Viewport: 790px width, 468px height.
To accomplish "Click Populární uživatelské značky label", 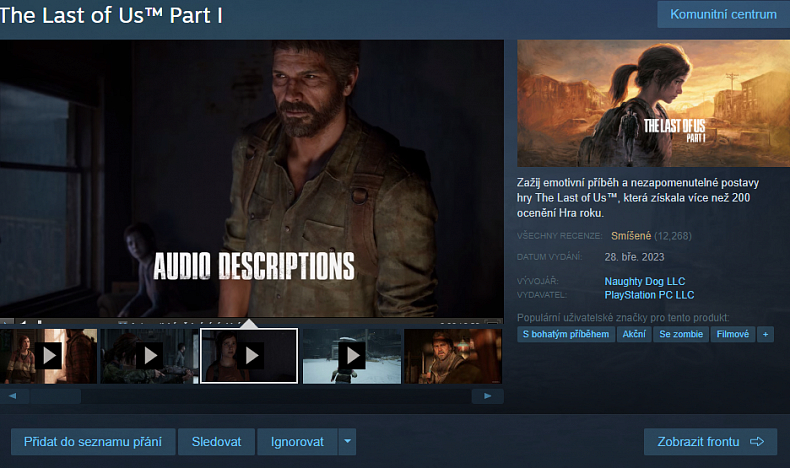I will [623, 317].
